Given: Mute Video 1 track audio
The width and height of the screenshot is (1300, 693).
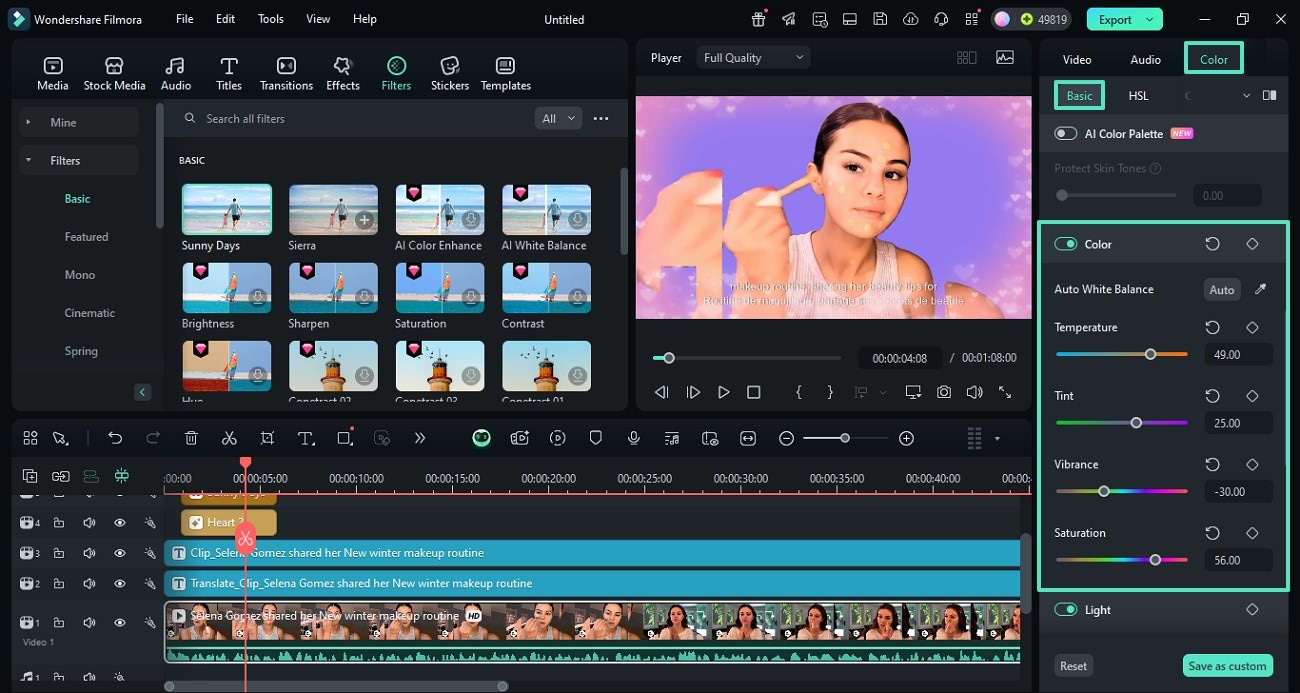Looking at the screenshot, I should pyautogui.click(x=89, y=622).
